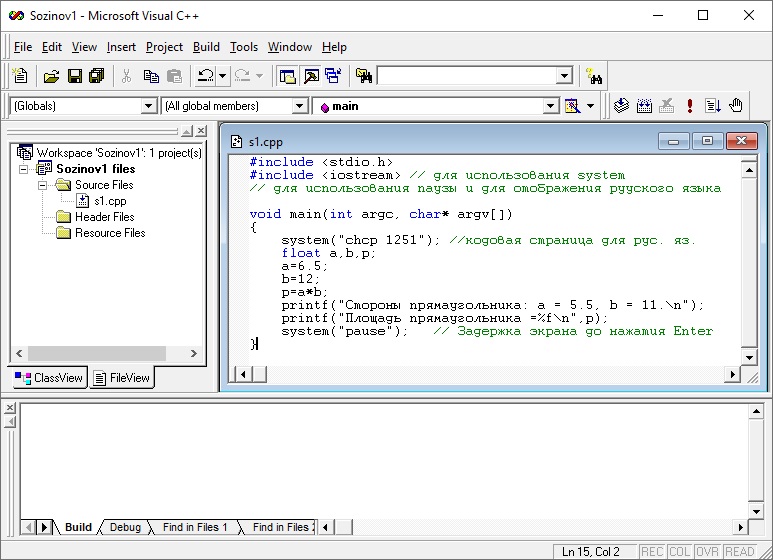Undo the last action with the Undo icon
Viewport: 773px width, 560px height.
coord(205,76)
